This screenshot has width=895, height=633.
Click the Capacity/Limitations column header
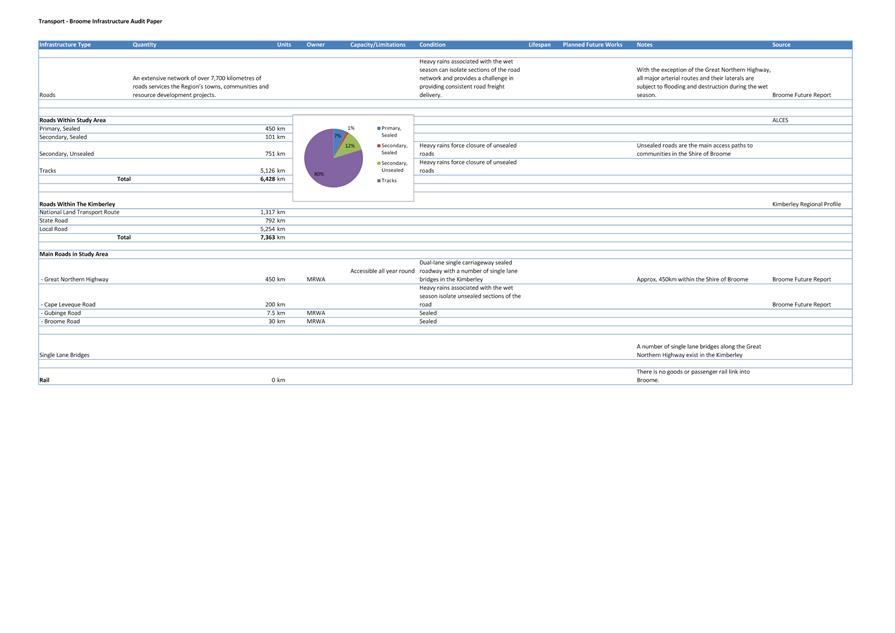point(377,45)
